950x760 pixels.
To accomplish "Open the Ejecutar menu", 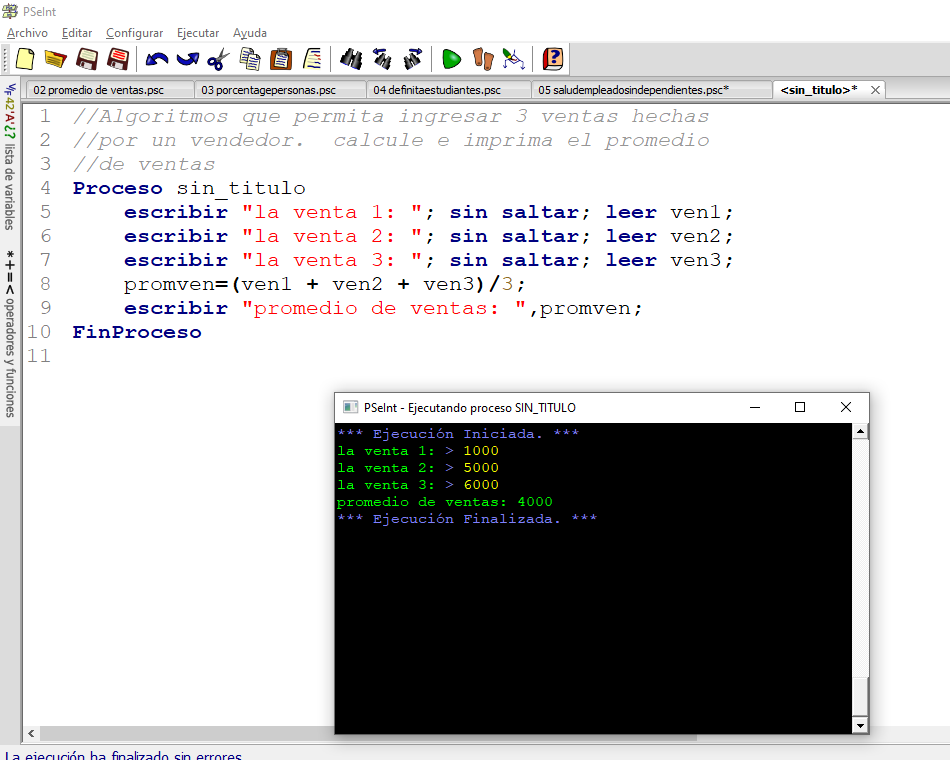I will (198, 33).
